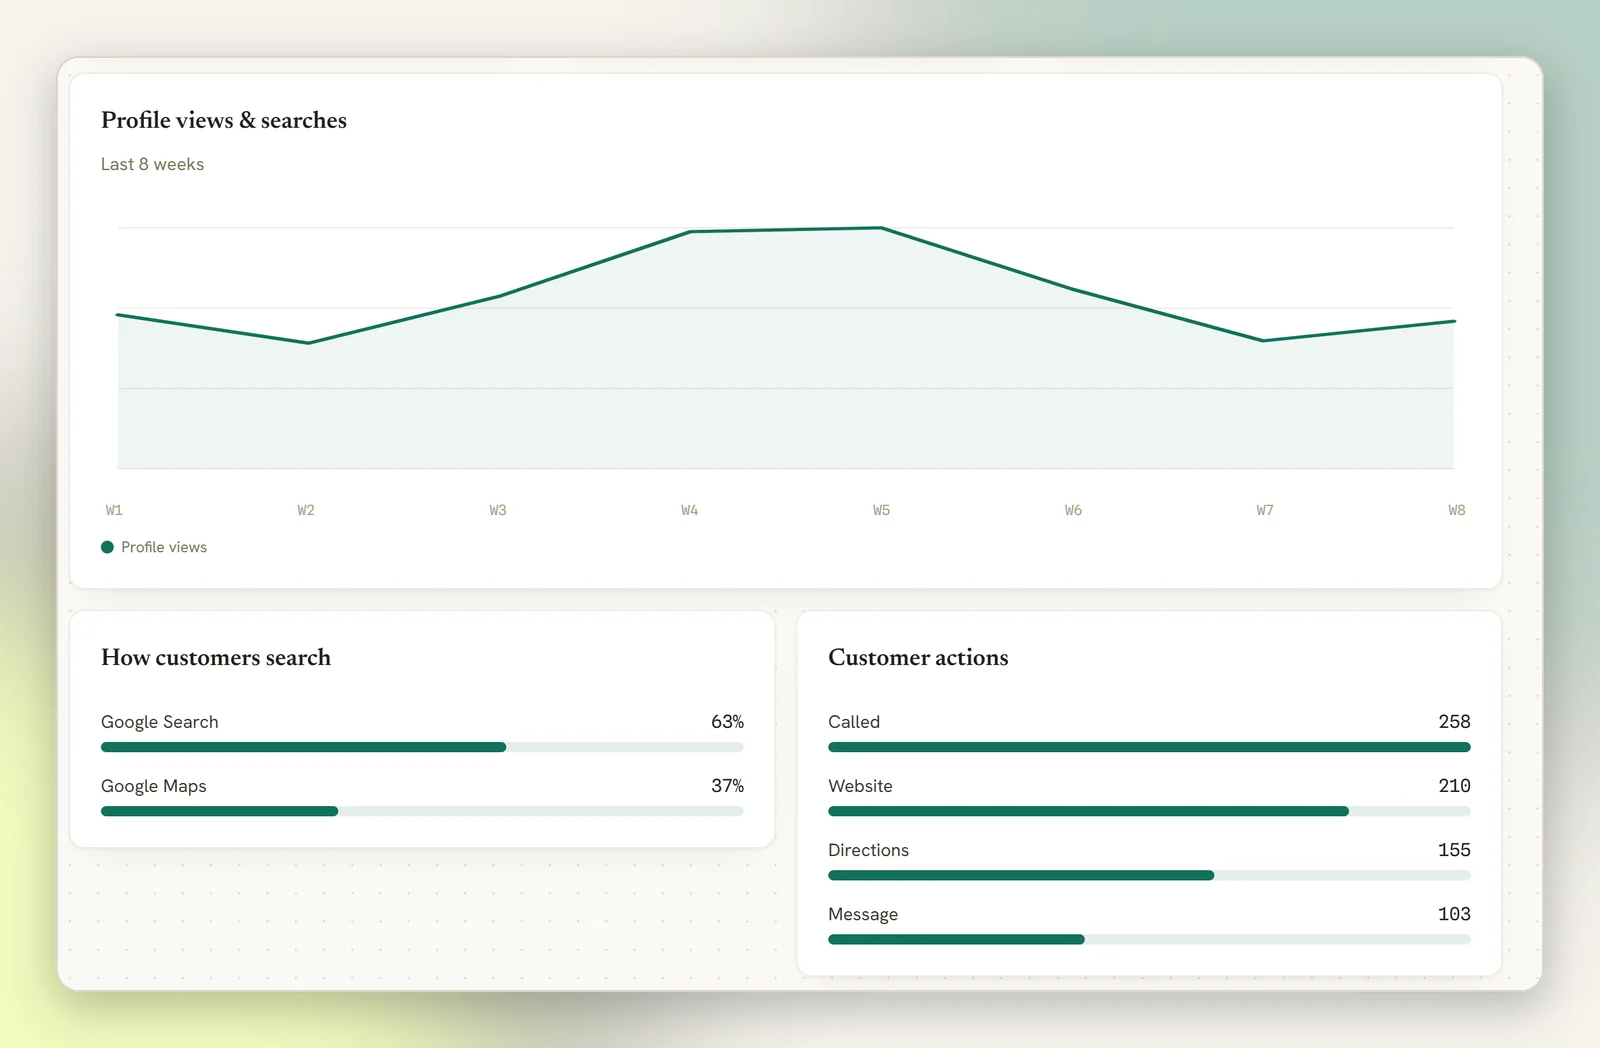Click the Directions label
This screenshot has width=1600, height=1048.
coord(868,850)
